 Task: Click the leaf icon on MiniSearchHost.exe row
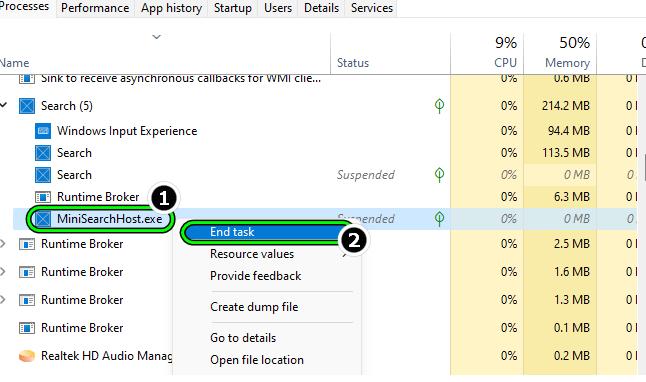tap(439, 219)
